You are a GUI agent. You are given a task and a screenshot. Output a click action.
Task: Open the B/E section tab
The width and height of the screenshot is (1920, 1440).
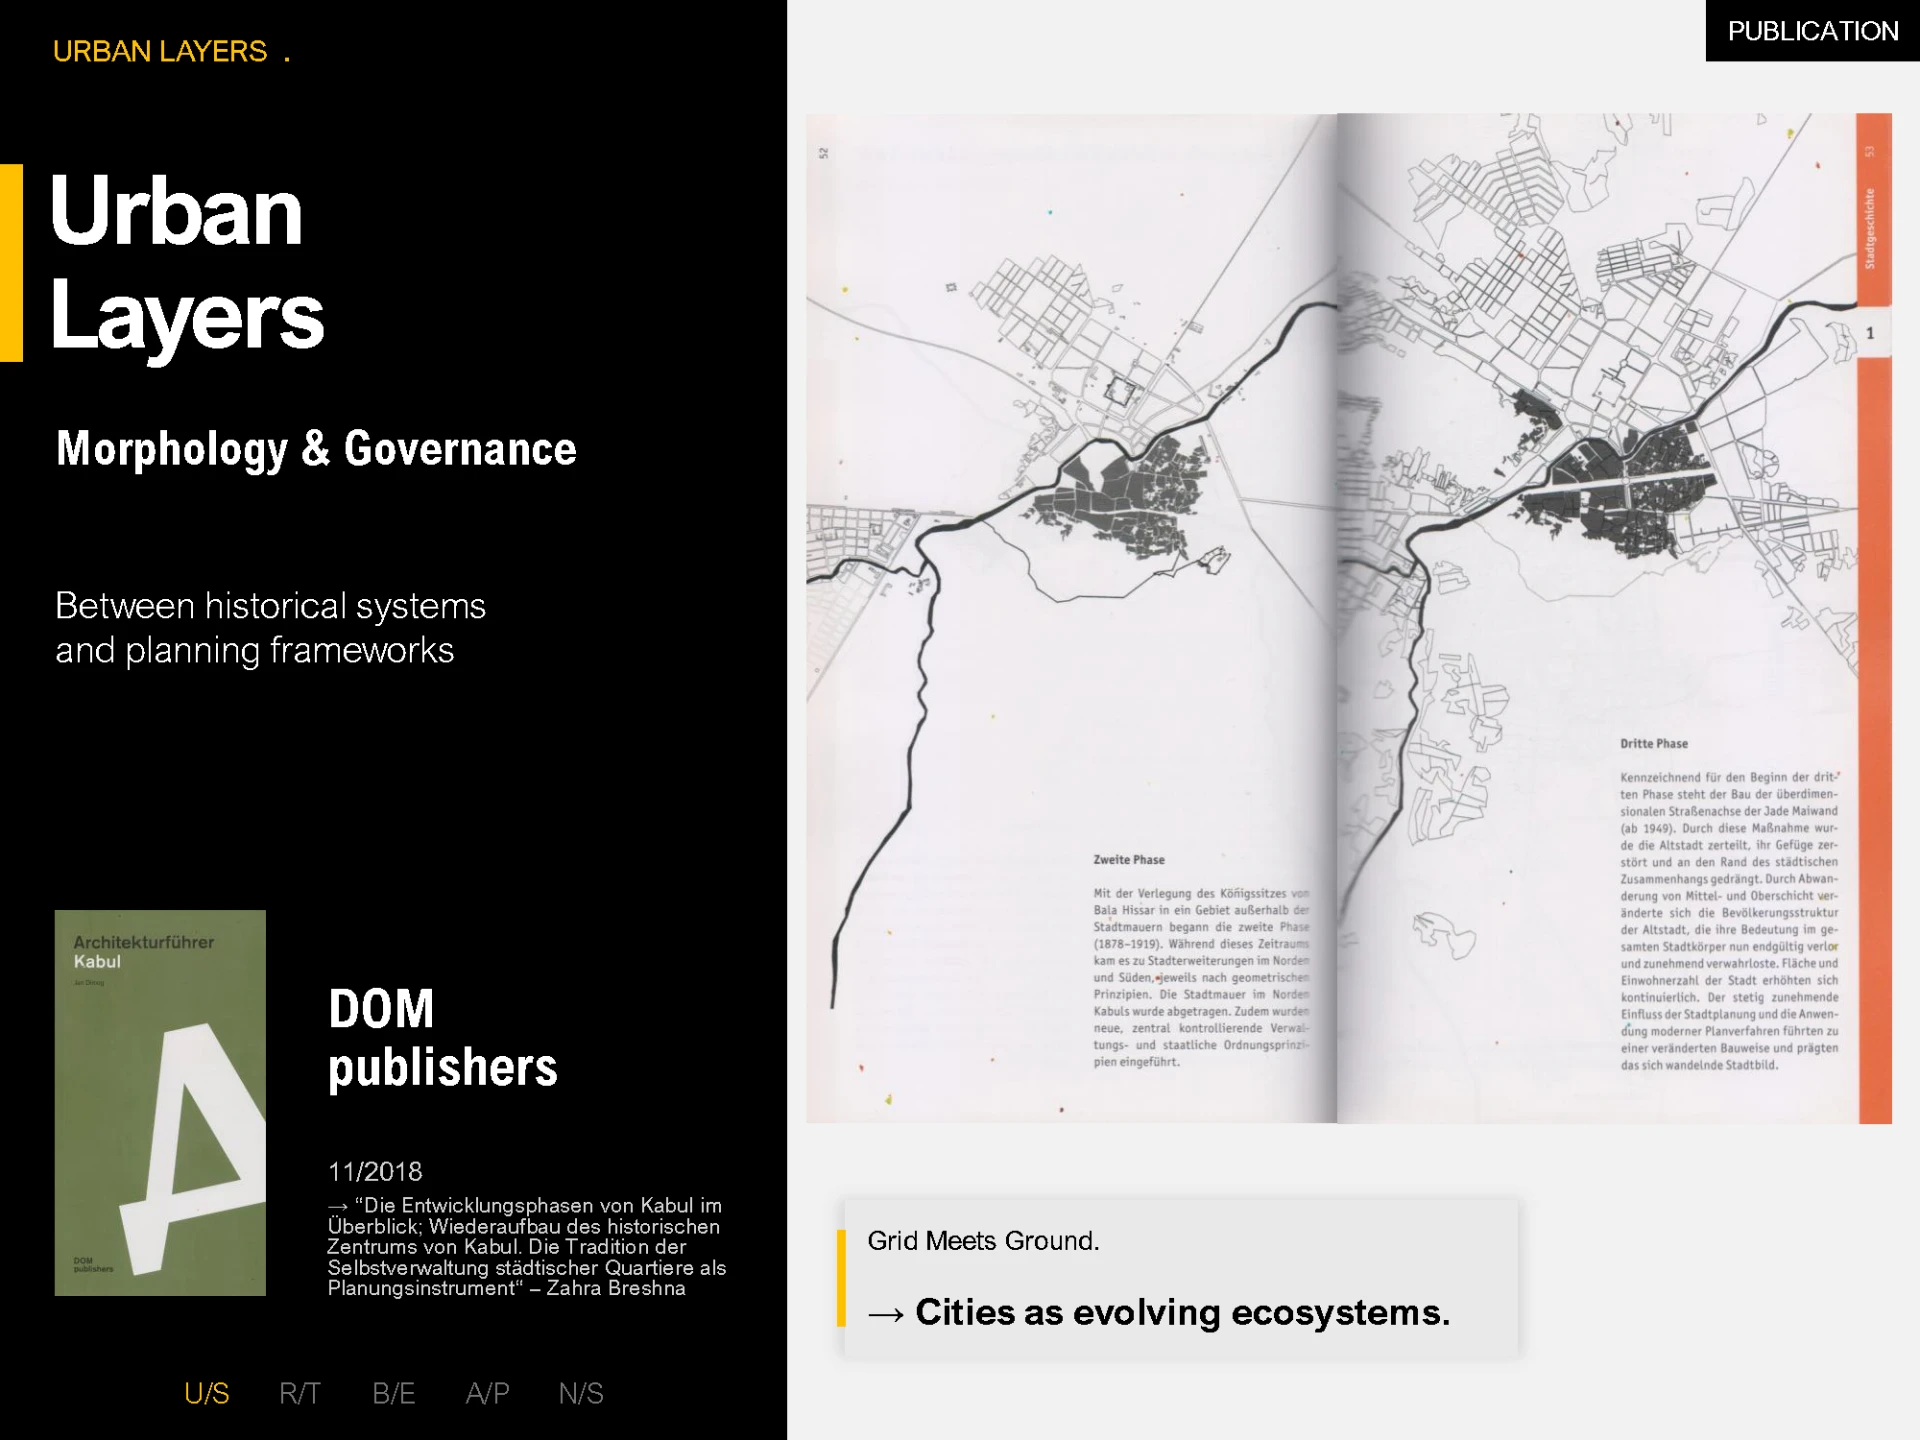pos(394,1393)
